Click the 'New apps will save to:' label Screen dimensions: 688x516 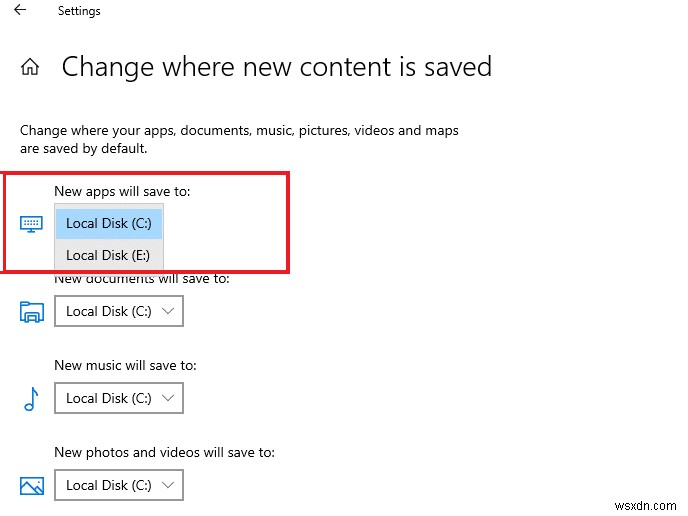click(122, 190)
